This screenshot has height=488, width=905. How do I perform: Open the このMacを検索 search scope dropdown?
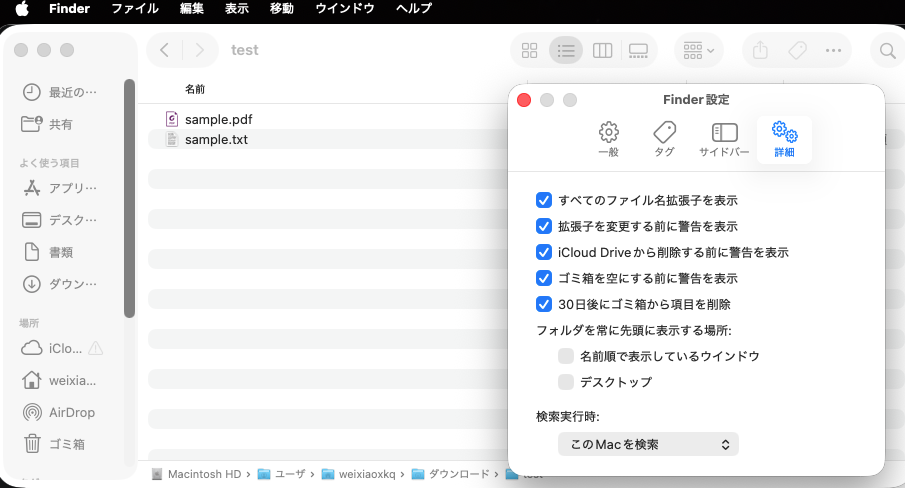click(648, 444)
